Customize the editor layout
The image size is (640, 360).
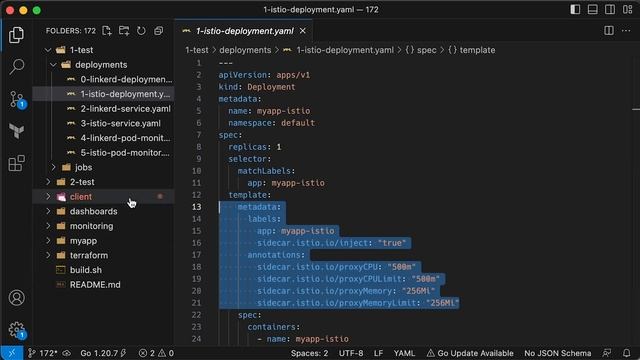[627, 9]
